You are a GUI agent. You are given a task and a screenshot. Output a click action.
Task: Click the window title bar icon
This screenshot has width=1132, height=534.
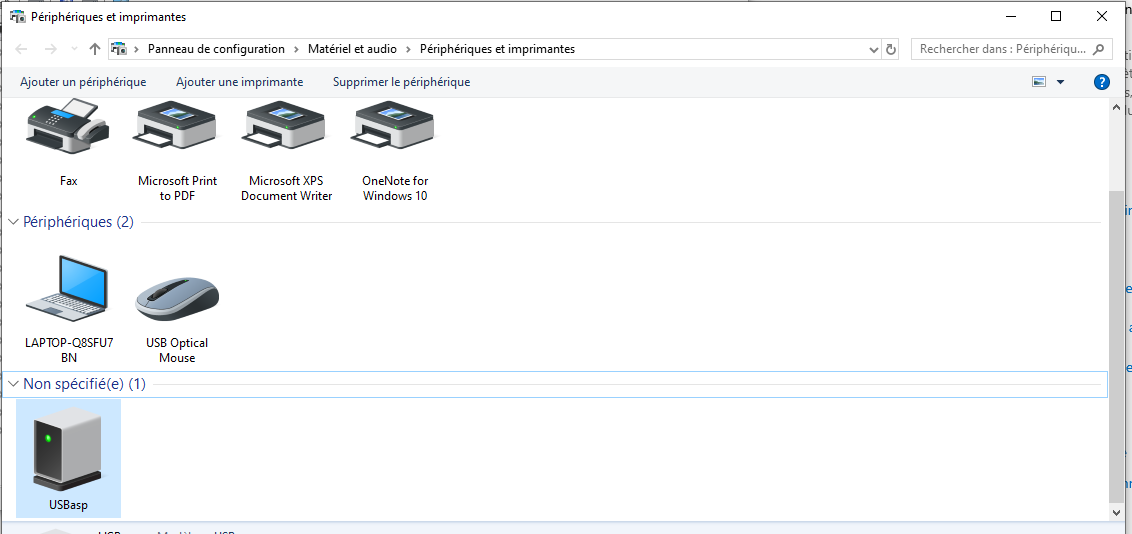[17, 17]
